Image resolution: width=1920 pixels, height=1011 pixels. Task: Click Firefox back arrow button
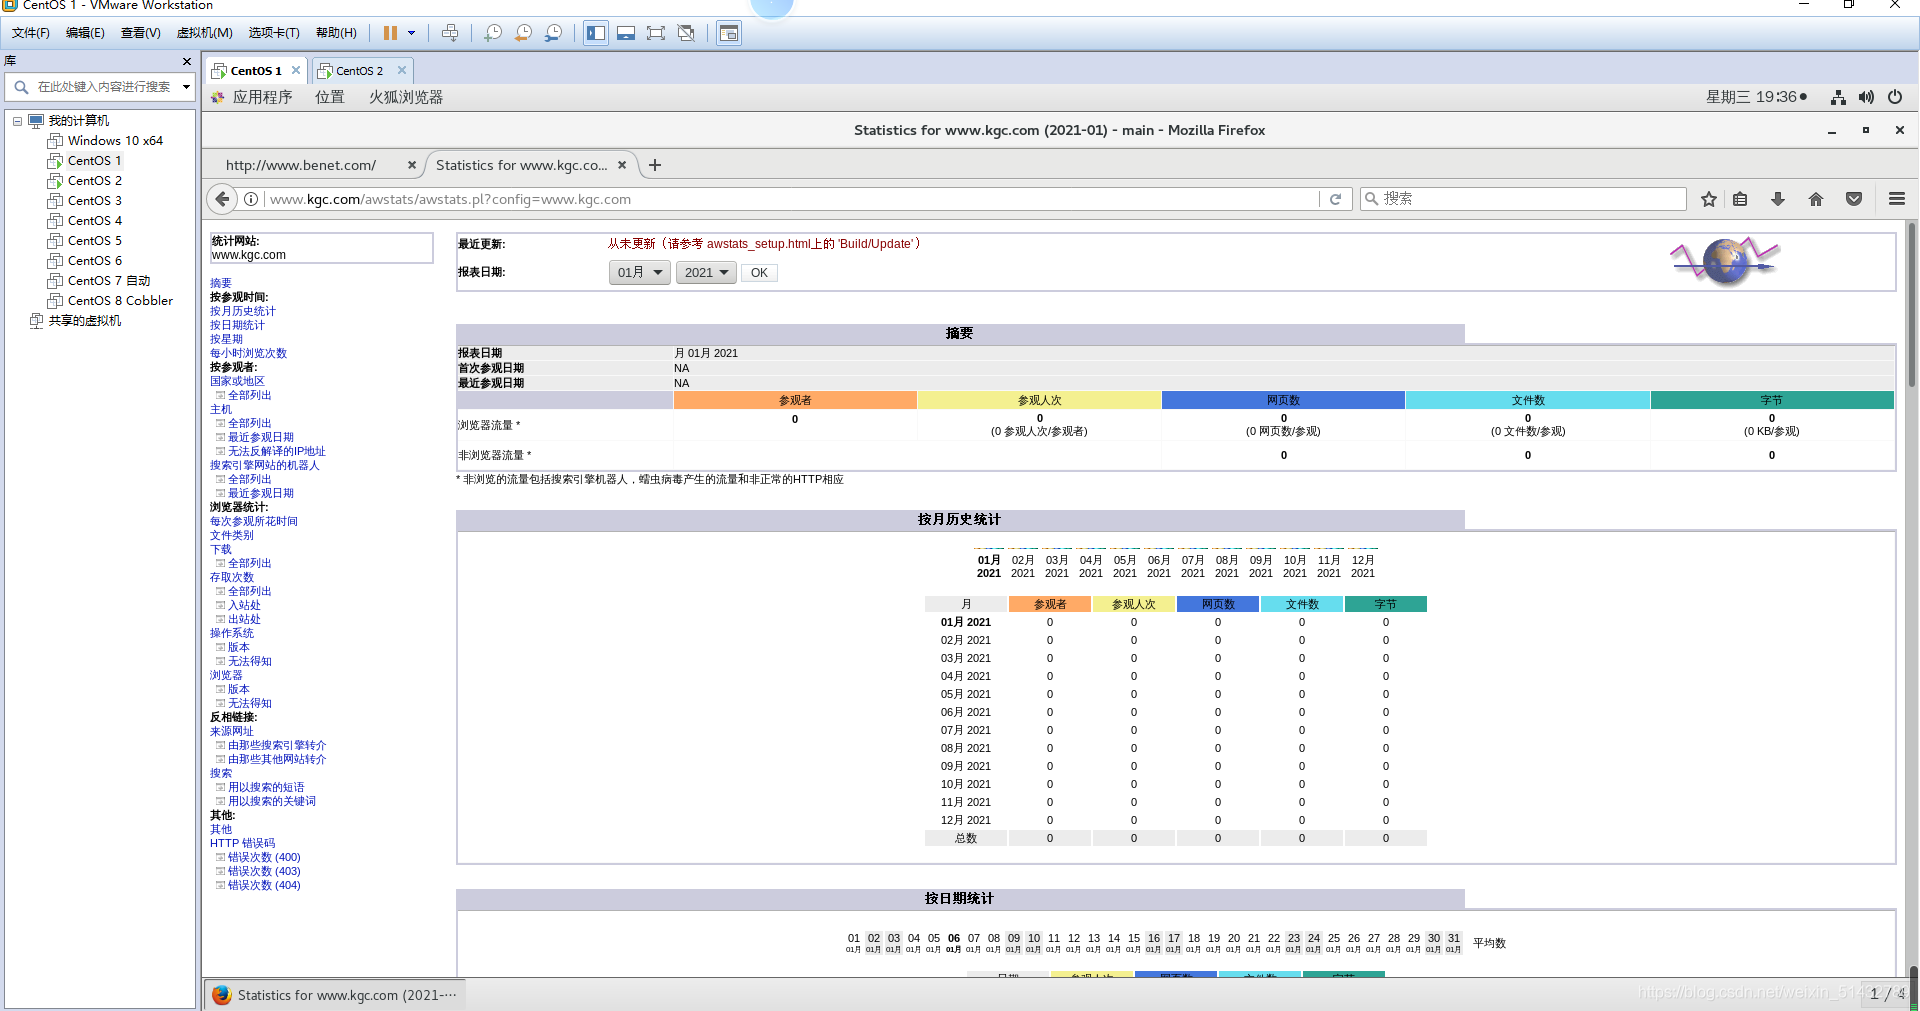tap(223, 199)
